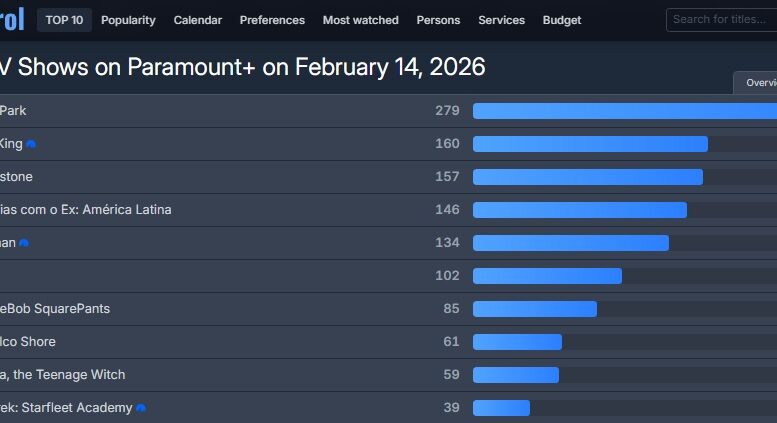Click the blue badge icon in the 134-point row
777x423 pixels.
(24, 243)
